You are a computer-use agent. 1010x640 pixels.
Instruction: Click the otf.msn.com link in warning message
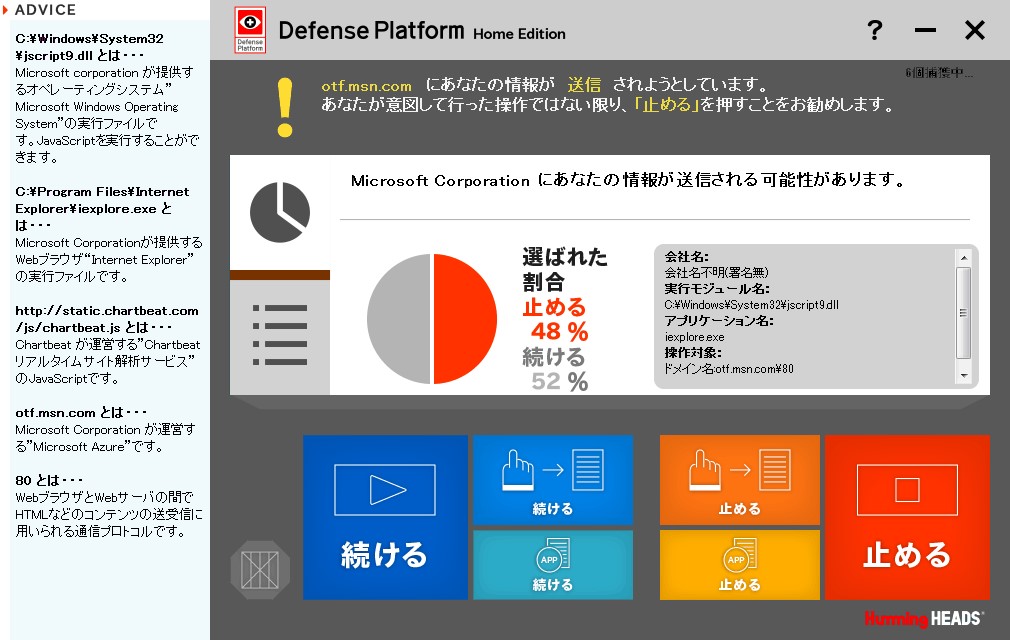[366, 87]
